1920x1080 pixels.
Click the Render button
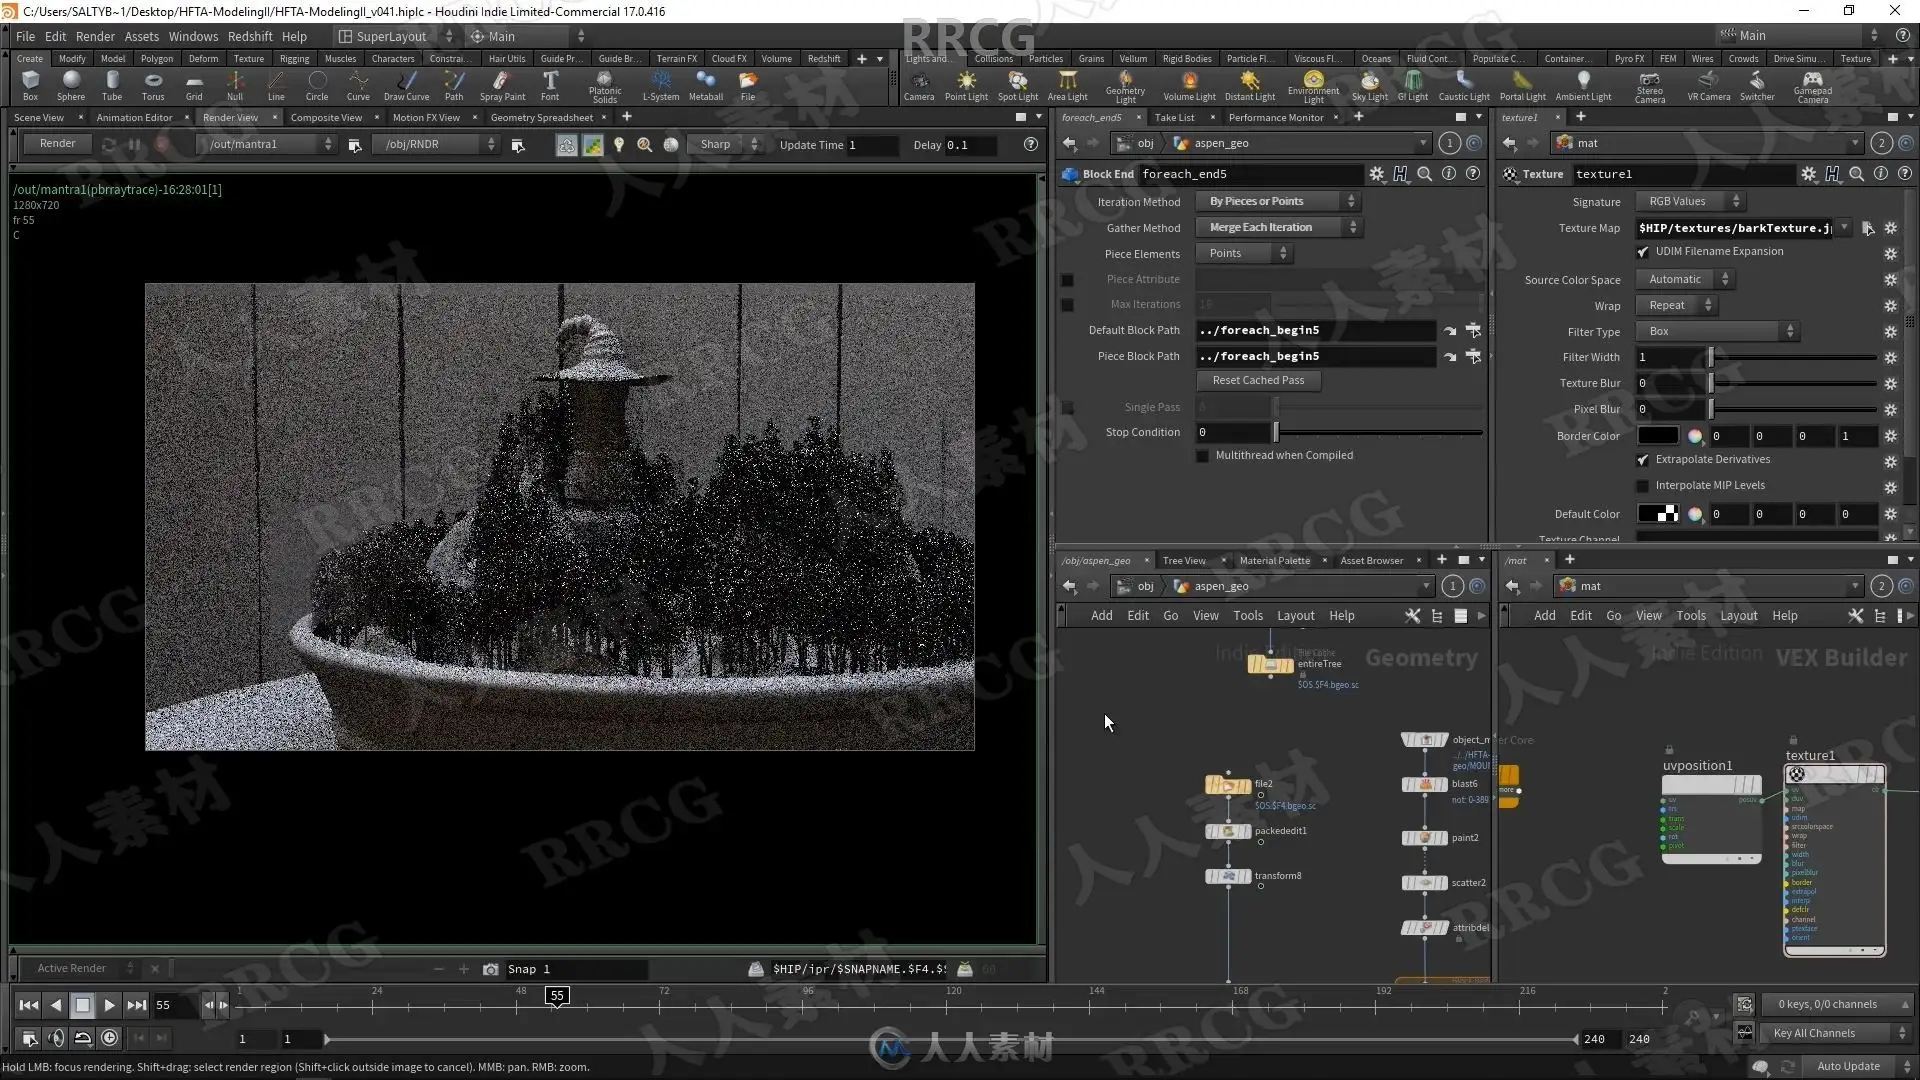[57, 144]
